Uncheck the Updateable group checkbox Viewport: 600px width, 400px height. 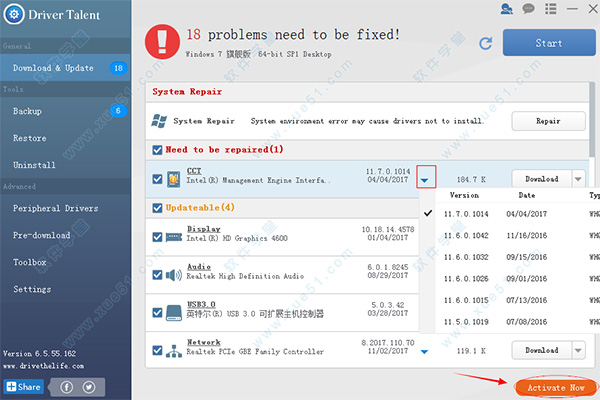157,208
